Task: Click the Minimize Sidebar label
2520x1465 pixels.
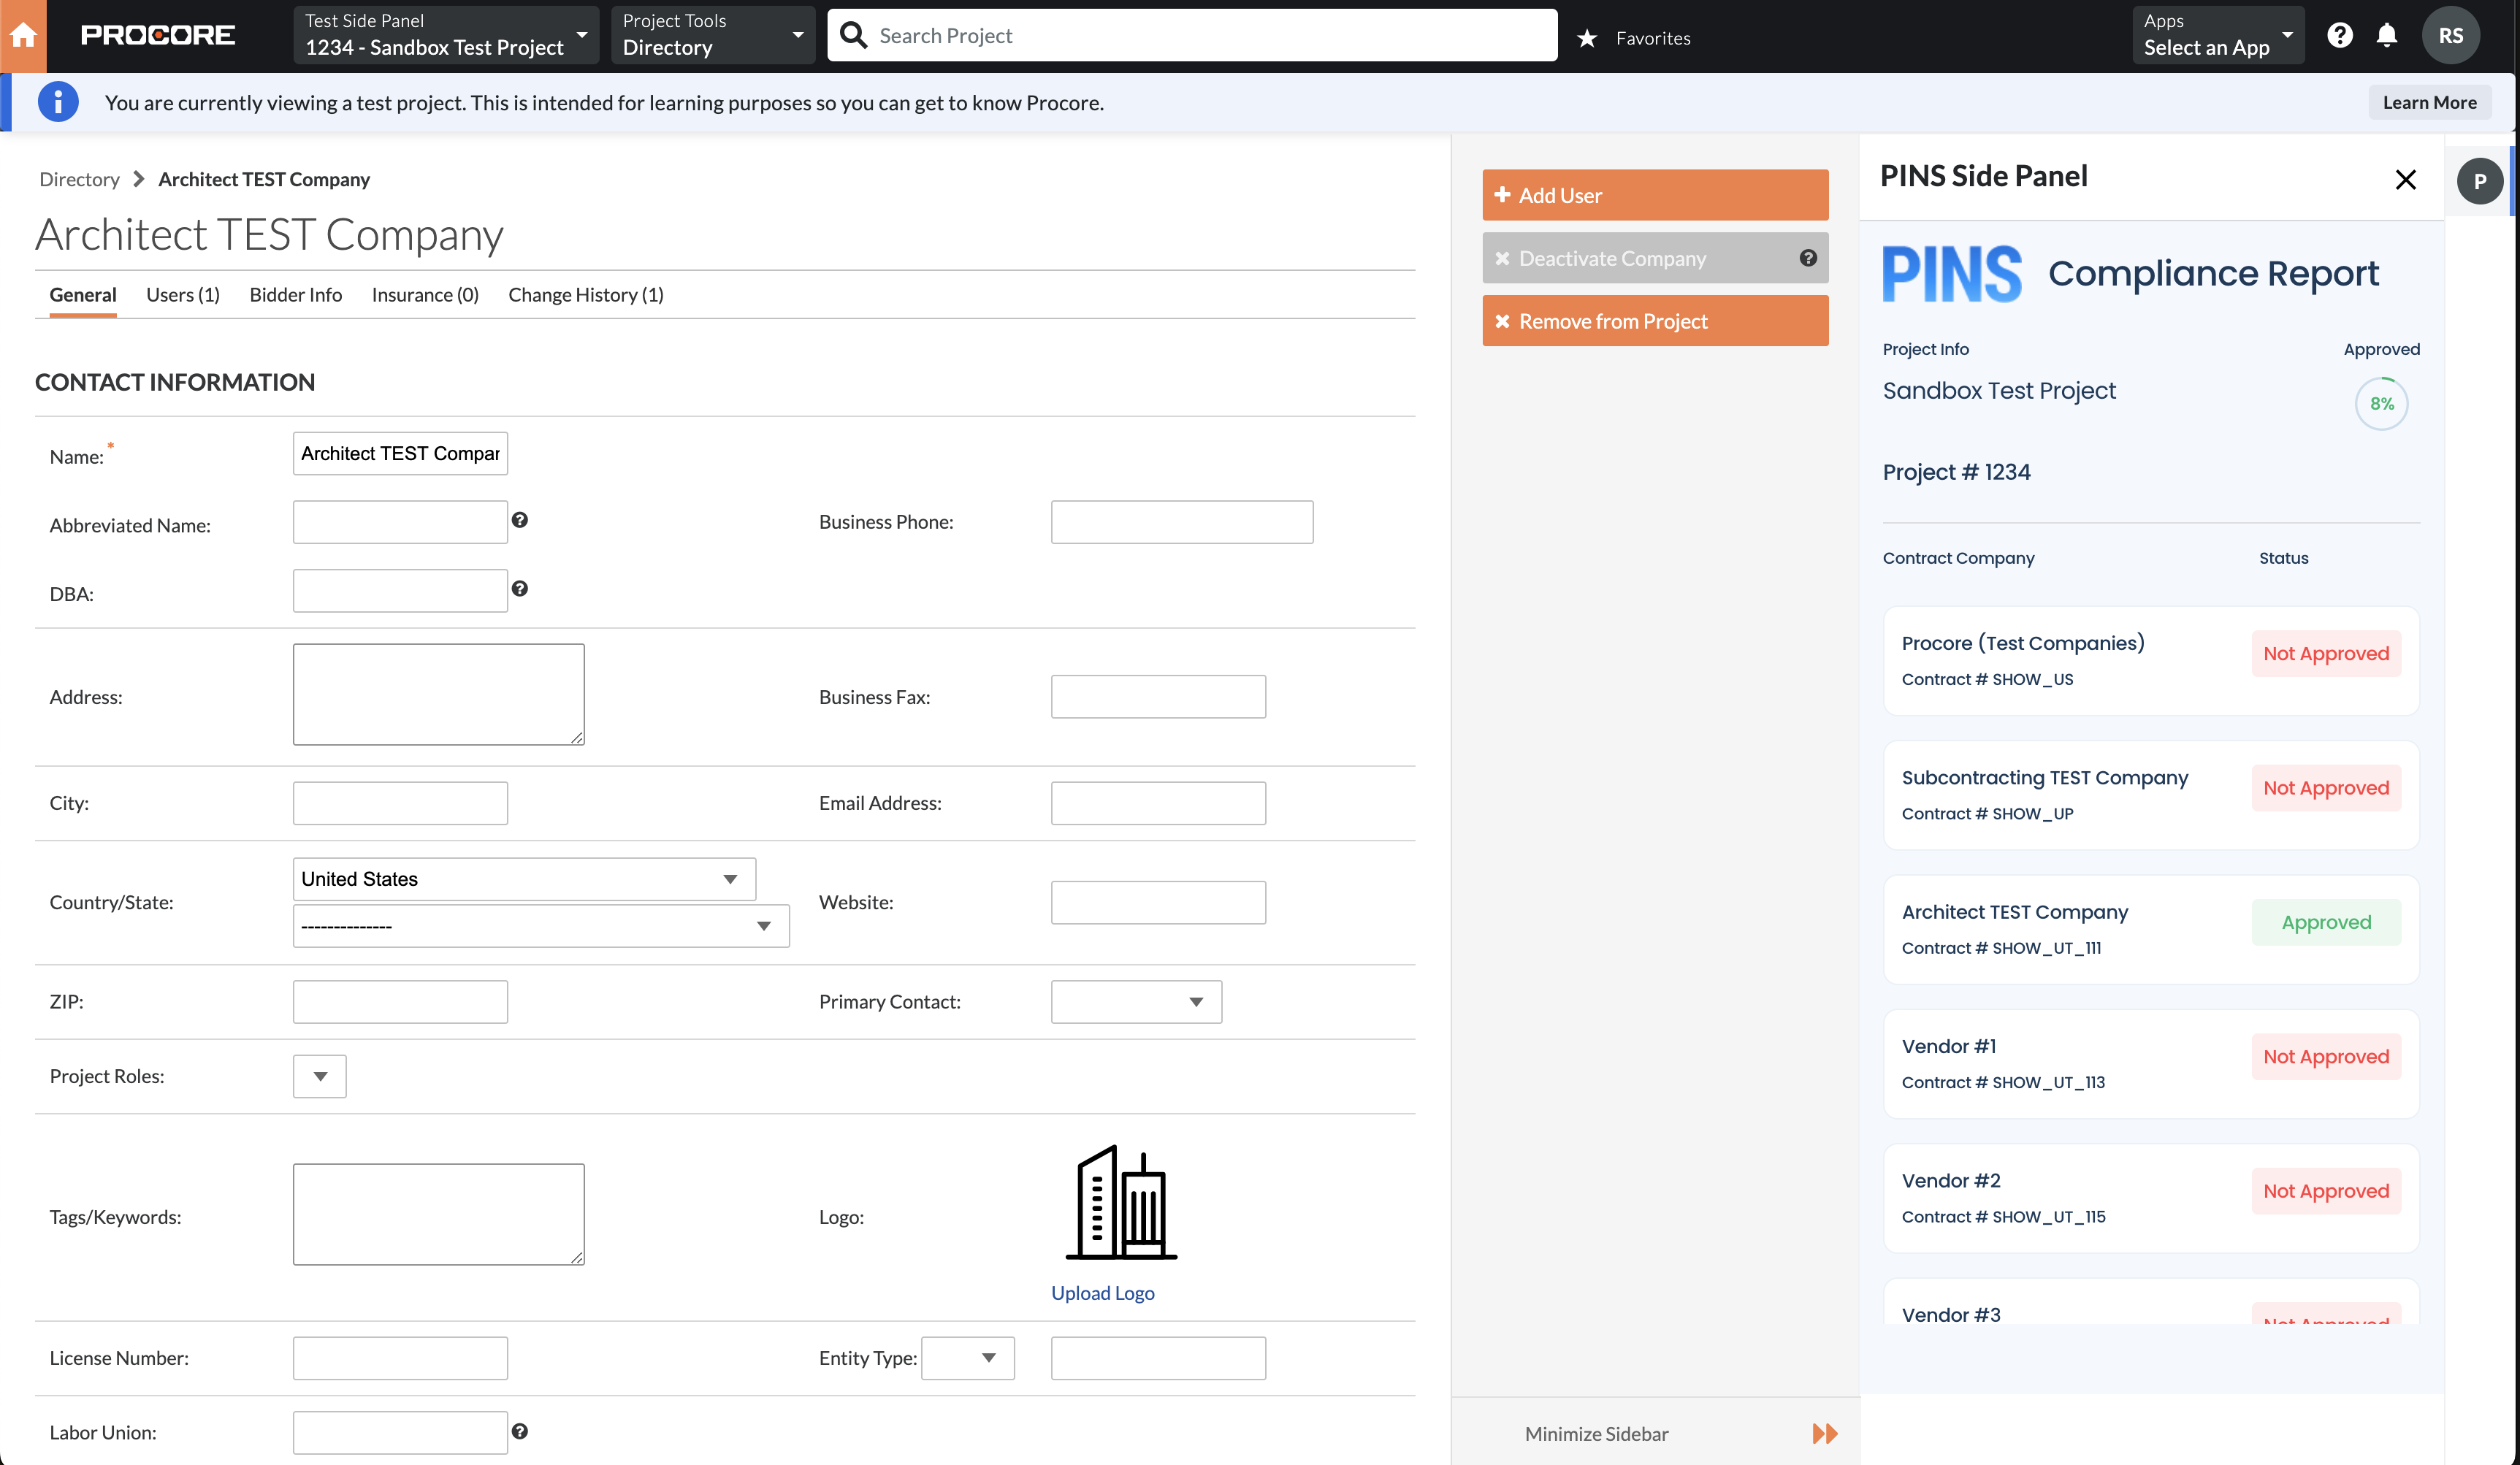Action: 1596,1434
